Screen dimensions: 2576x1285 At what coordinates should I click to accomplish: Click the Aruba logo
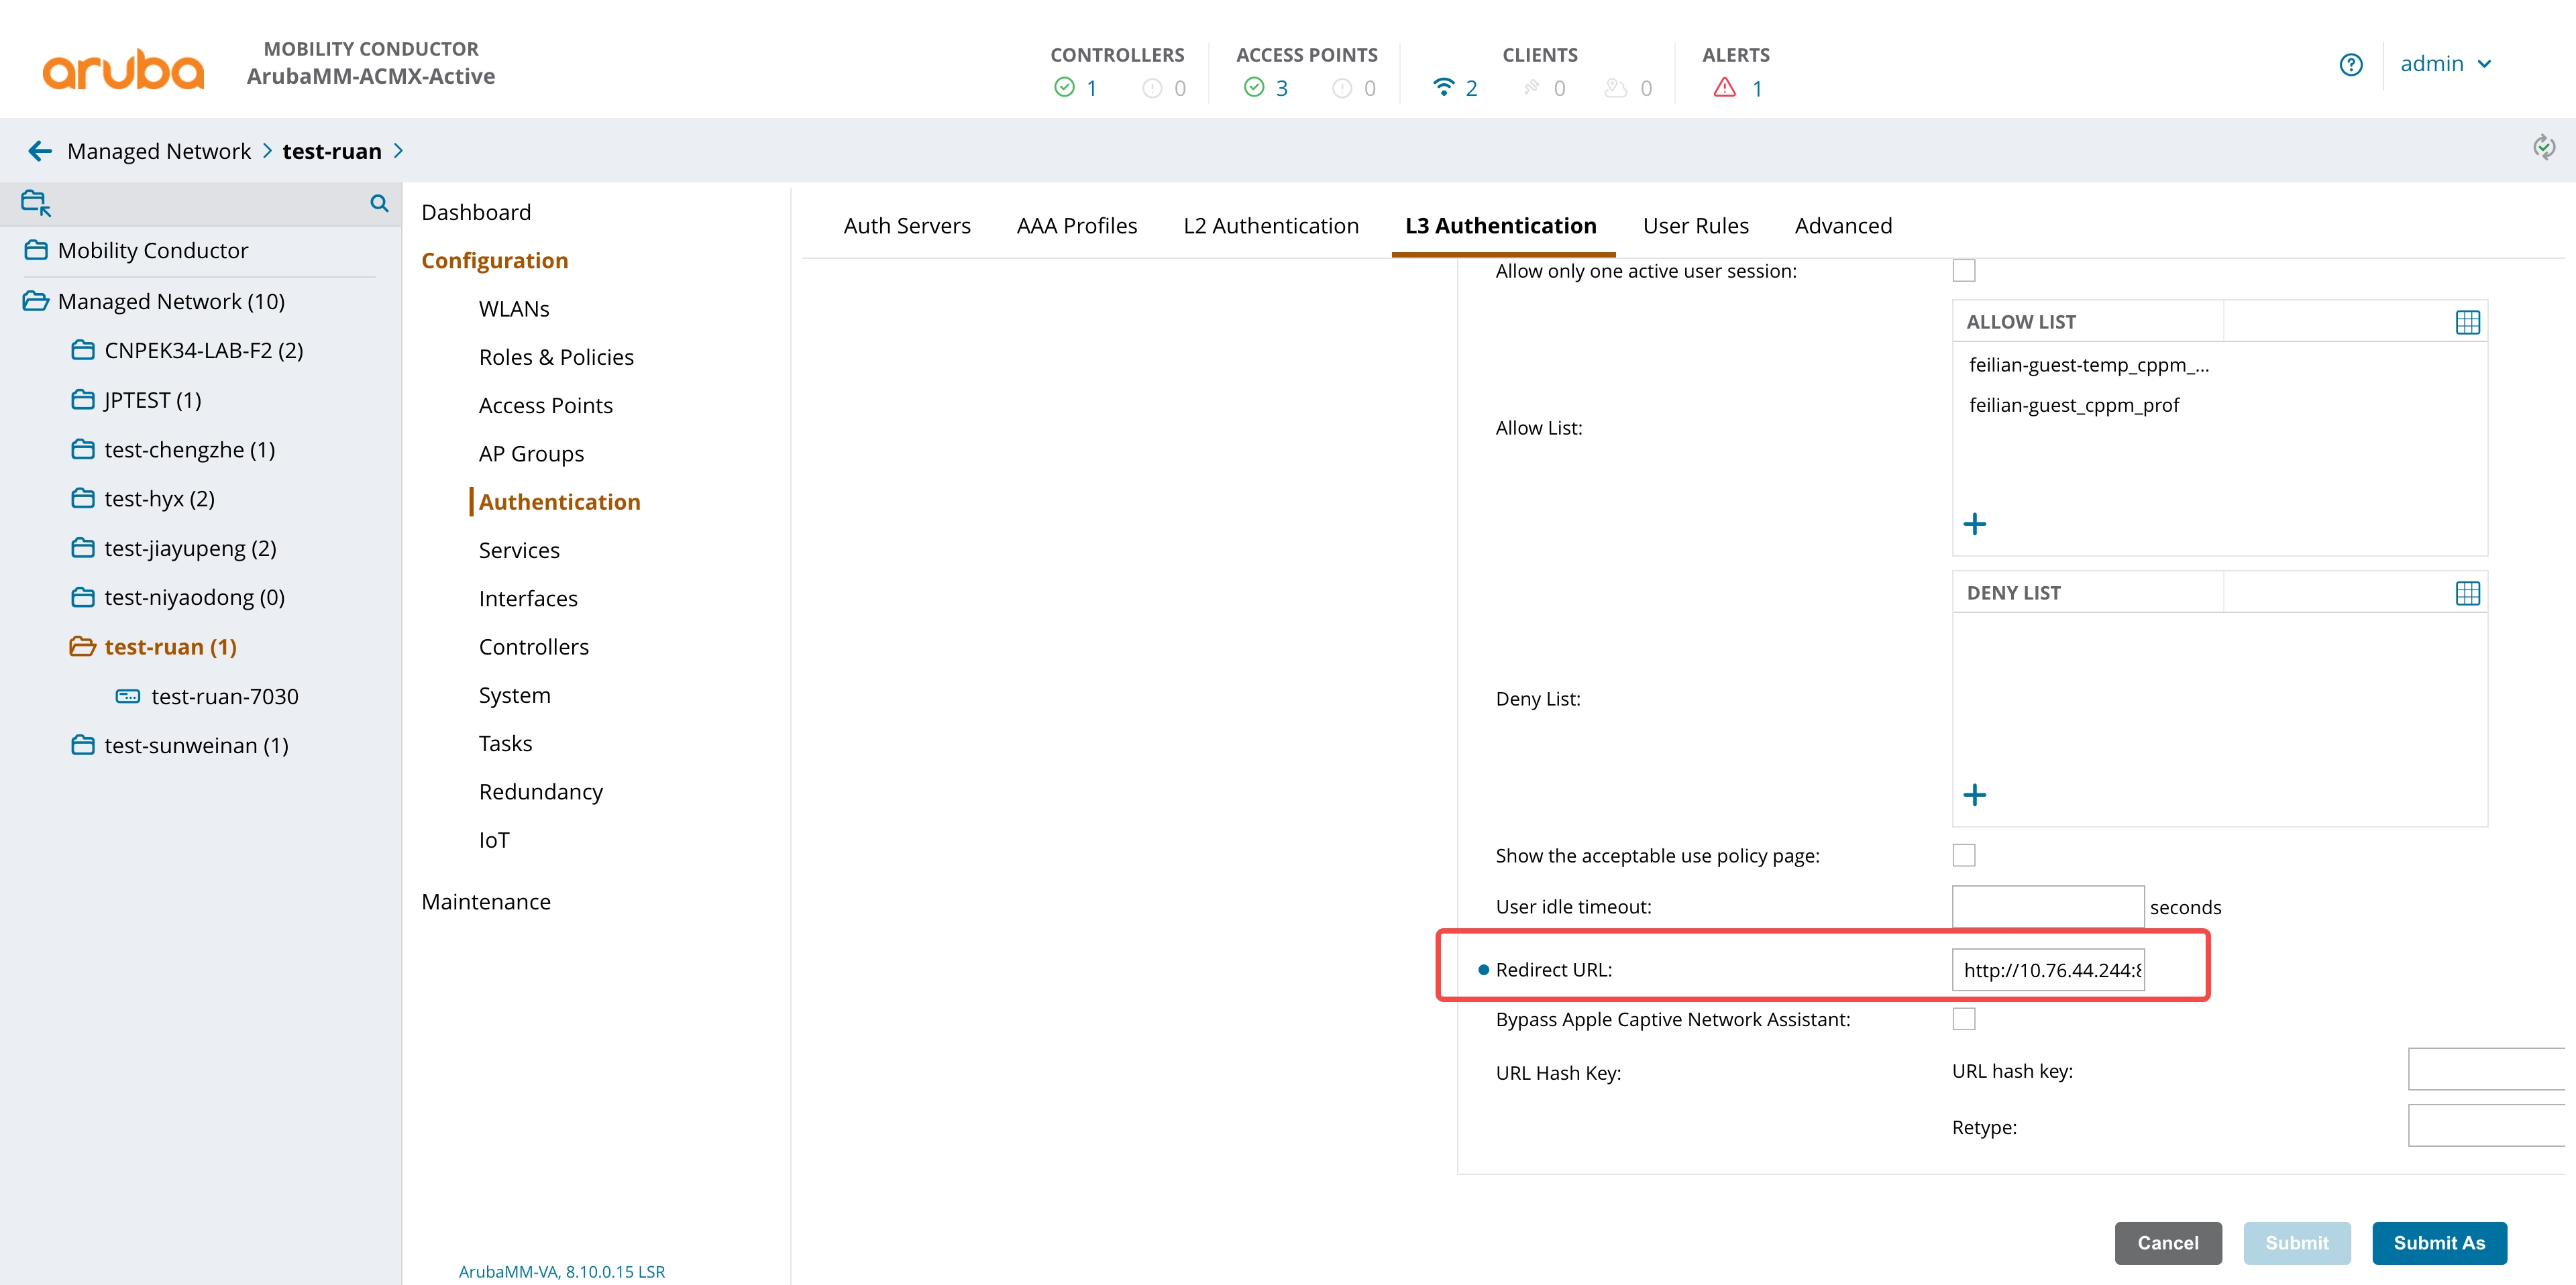[x=123, y=70]
